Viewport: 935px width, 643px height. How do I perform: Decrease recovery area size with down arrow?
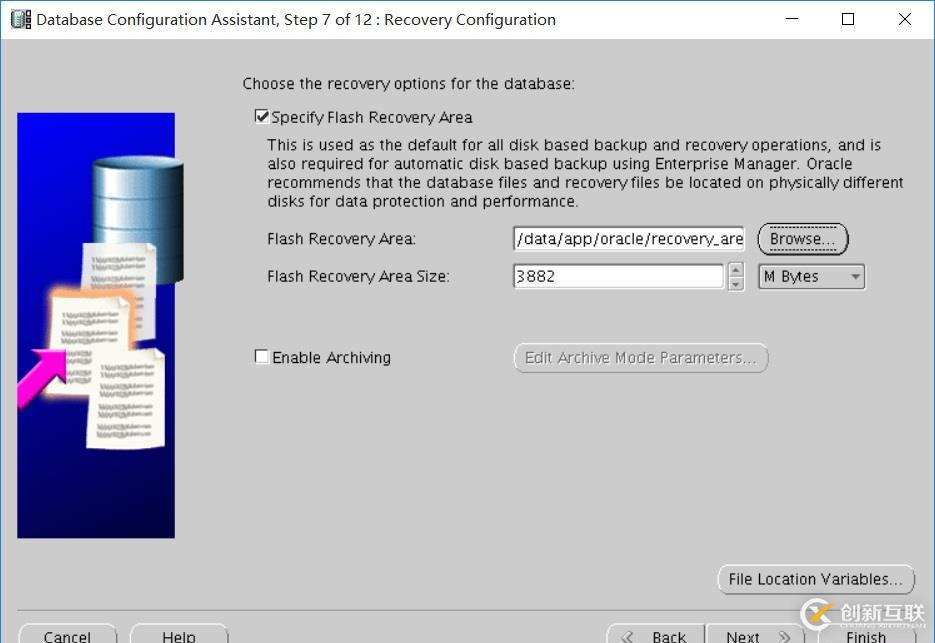[x=736, y=283]
